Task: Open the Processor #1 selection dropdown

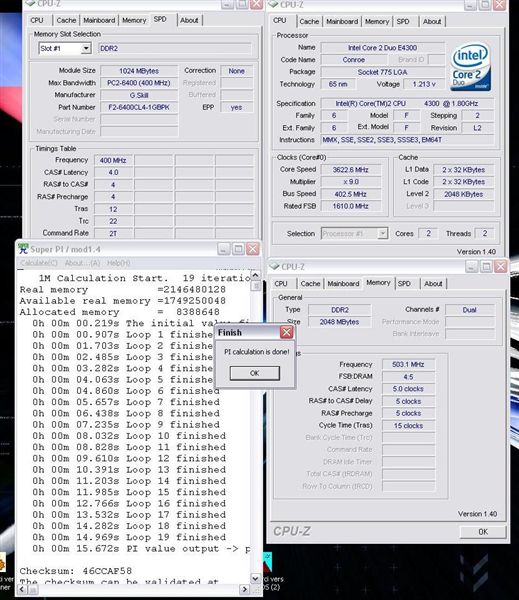Action: click(x=382, y=233)
